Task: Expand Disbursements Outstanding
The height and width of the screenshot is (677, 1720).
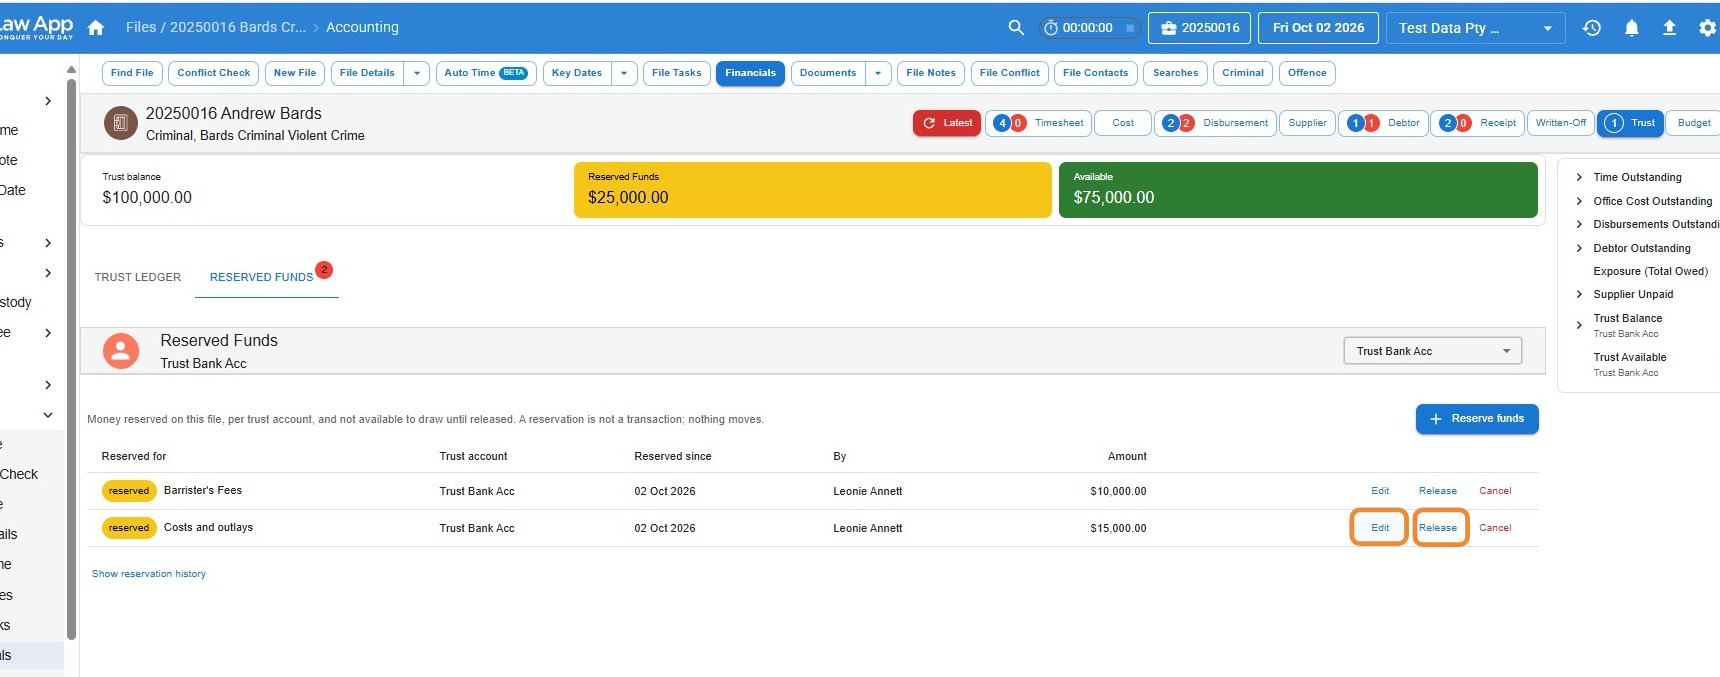Action: 1579,224
